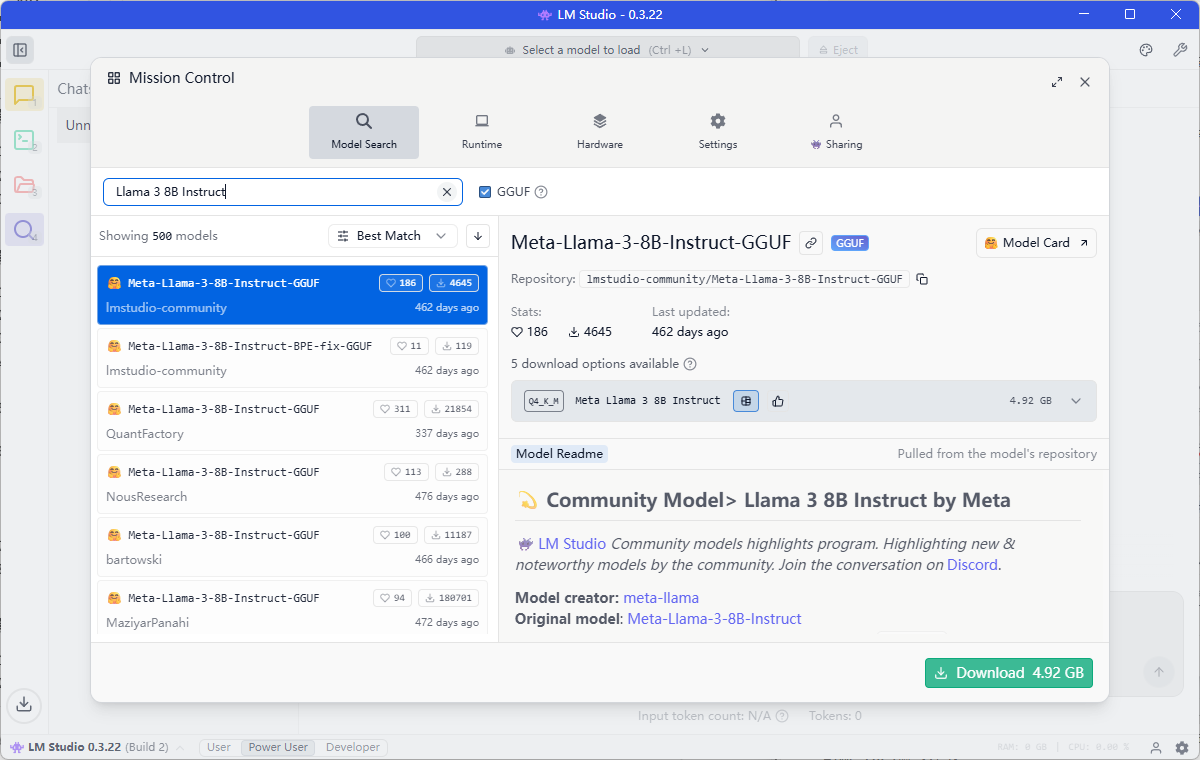Clear the model search field
This screenshot has height=760, width=1200.
coord(447,192)
